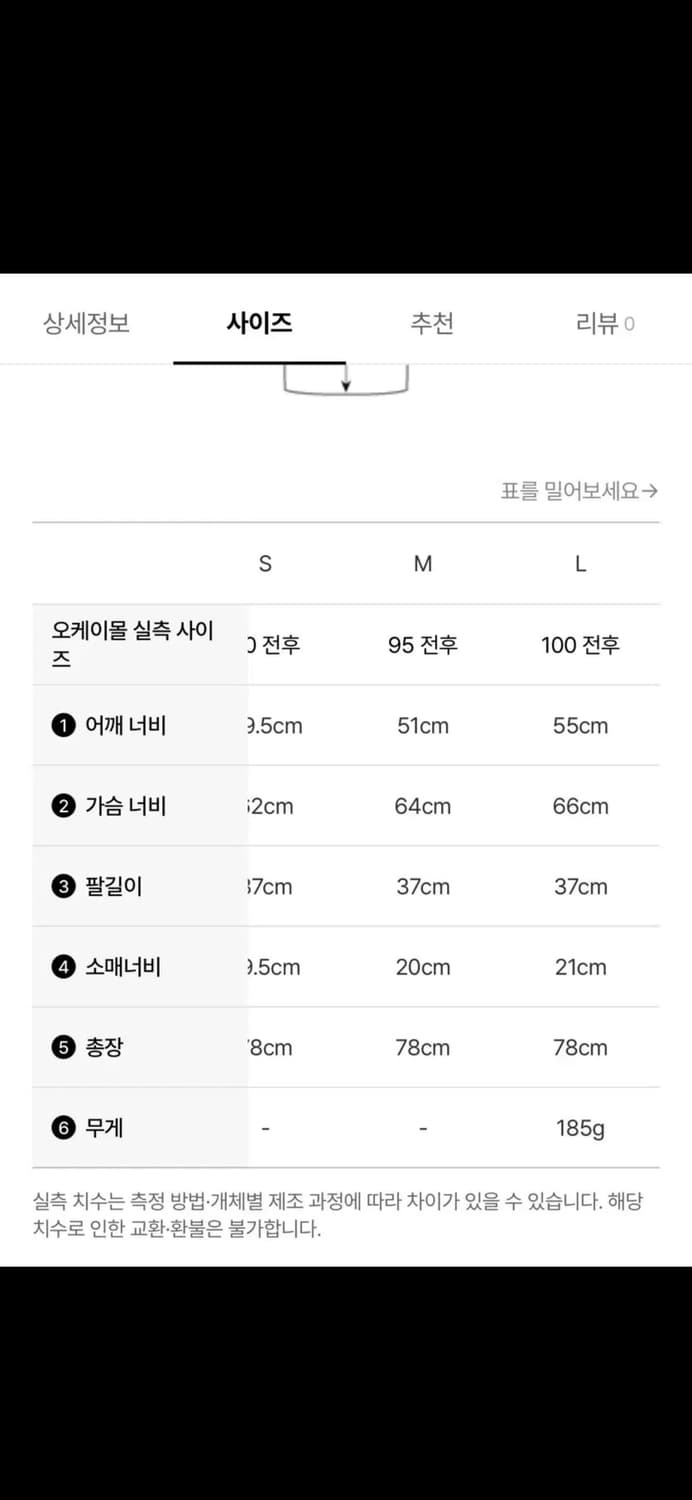Select the ❸ 팔길이 circle icon
692x1500 pixels.
pos(64,887)
